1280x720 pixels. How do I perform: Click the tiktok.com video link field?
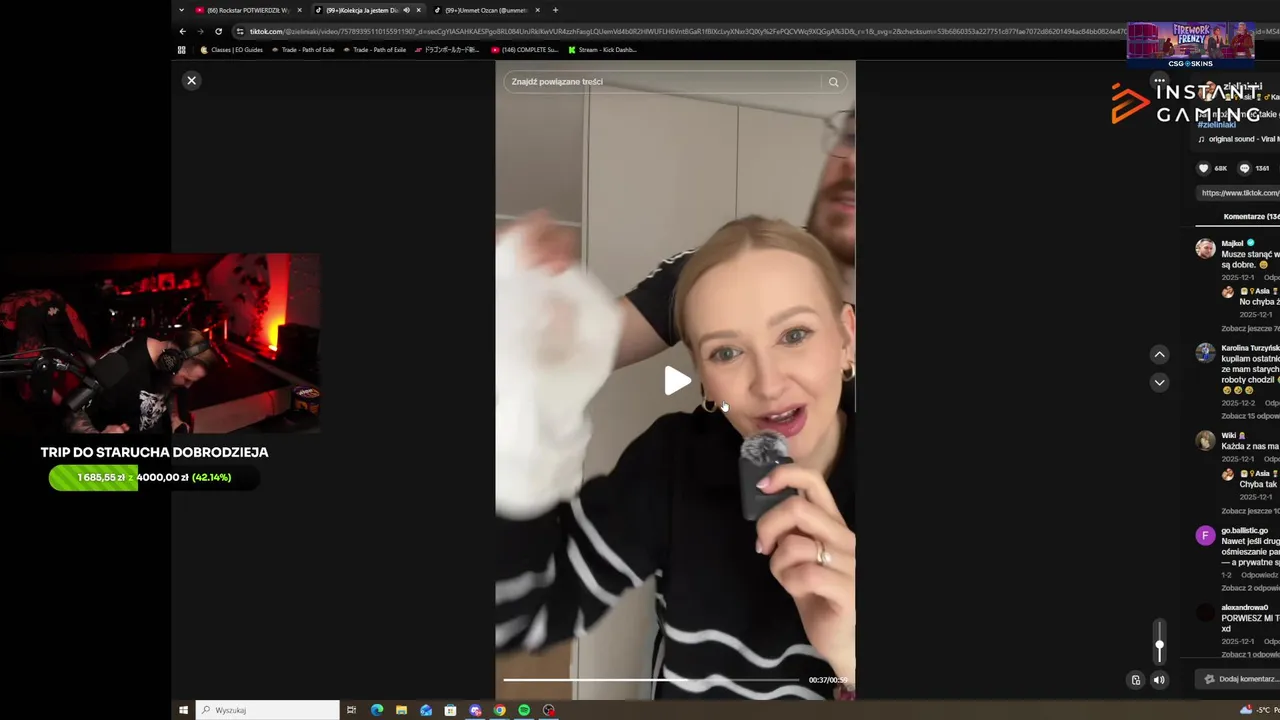pyautogui.click(x=1239, y=193)
